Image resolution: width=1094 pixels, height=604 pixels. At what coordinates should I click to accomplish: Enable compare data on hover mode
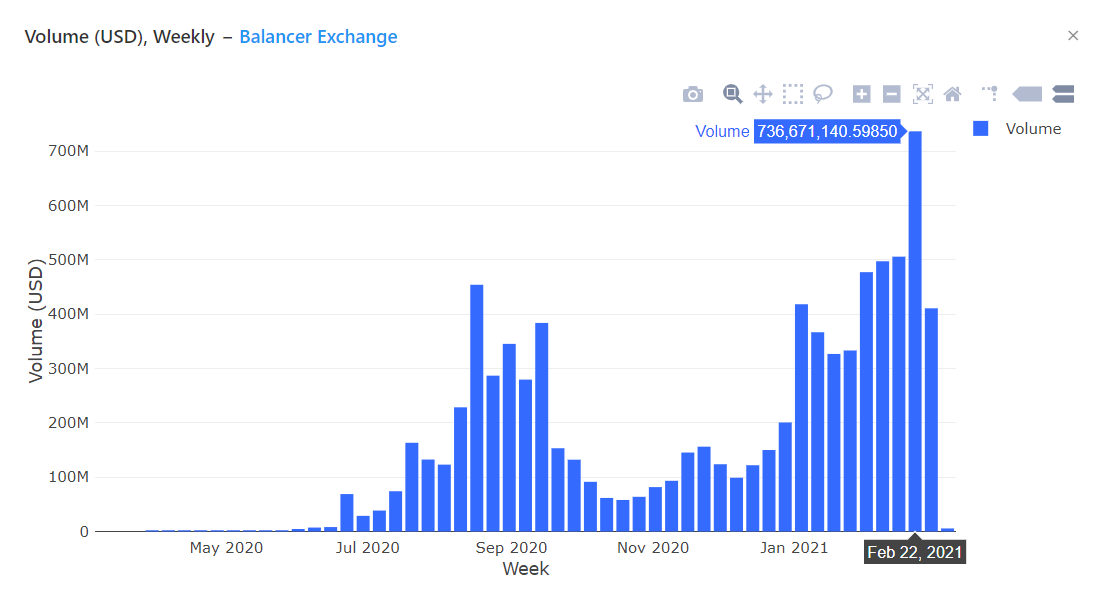1063,93
